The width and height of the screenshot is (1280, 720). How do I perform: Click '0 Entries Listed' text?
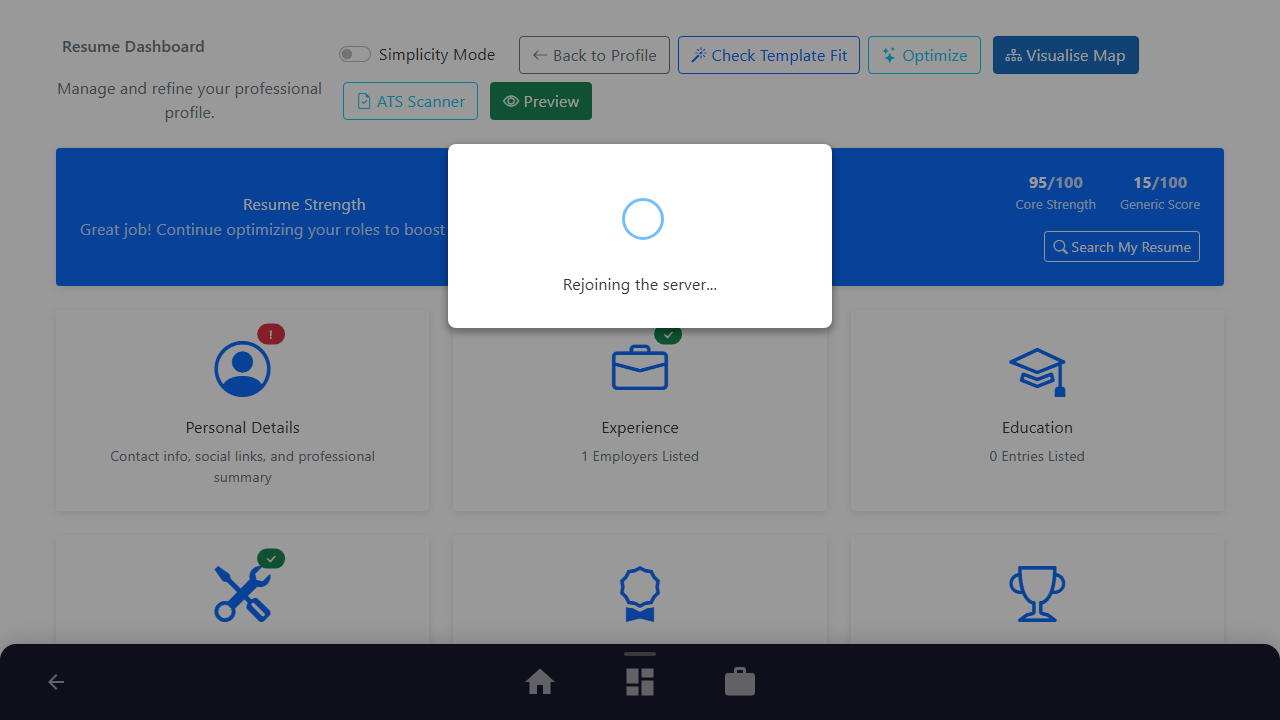tap(1037, 456)
